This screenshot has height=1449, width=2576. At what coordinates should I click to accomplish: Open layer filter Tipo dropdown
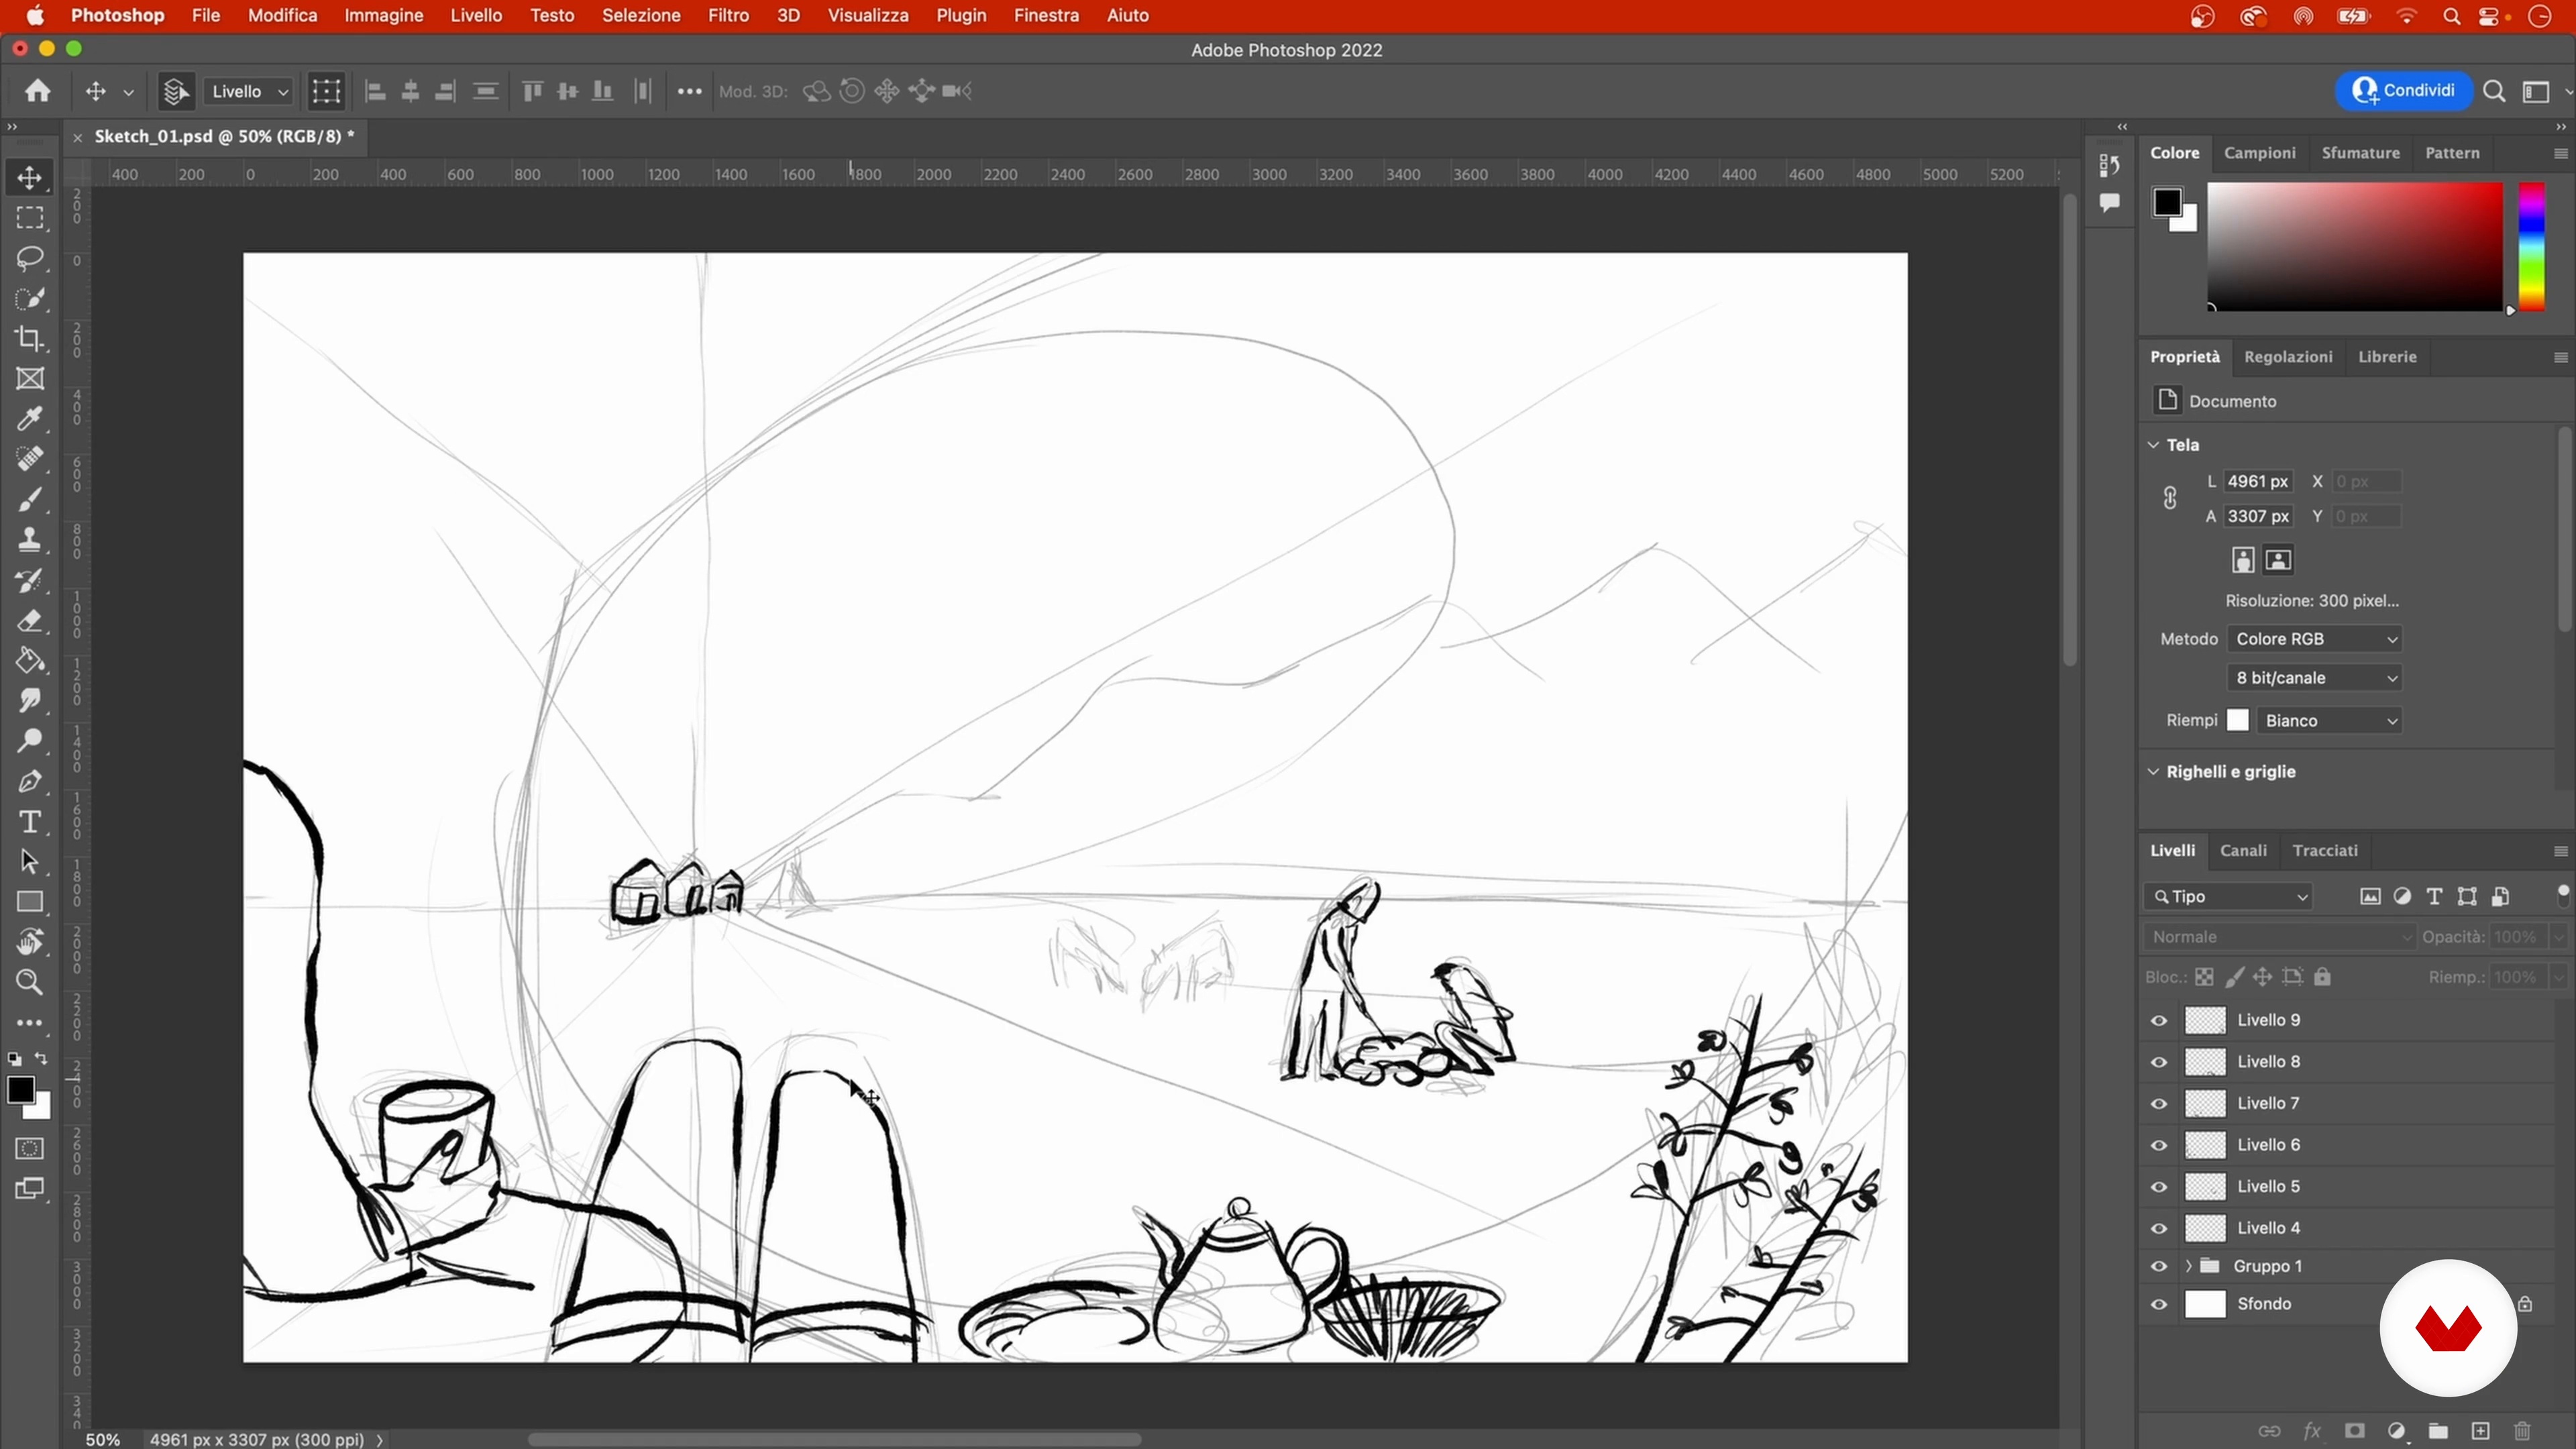click(x=2229, y=897)
